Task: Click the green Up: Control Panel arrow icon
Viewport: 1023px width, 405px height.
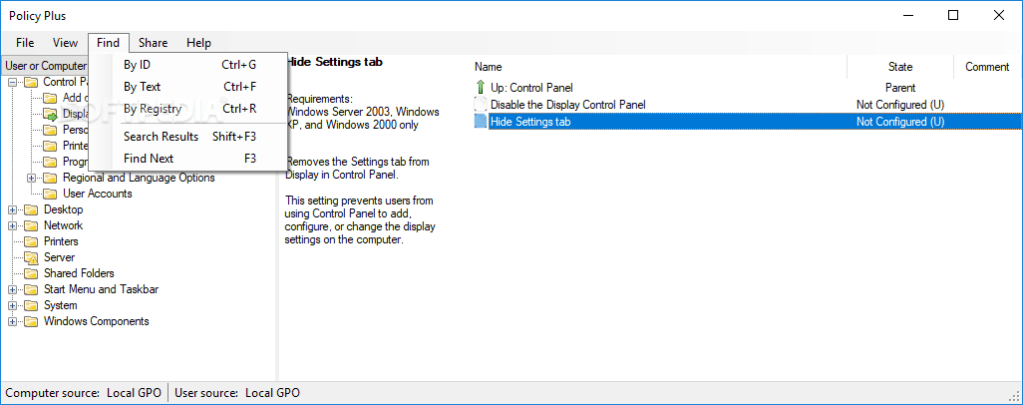Action: 480,88
